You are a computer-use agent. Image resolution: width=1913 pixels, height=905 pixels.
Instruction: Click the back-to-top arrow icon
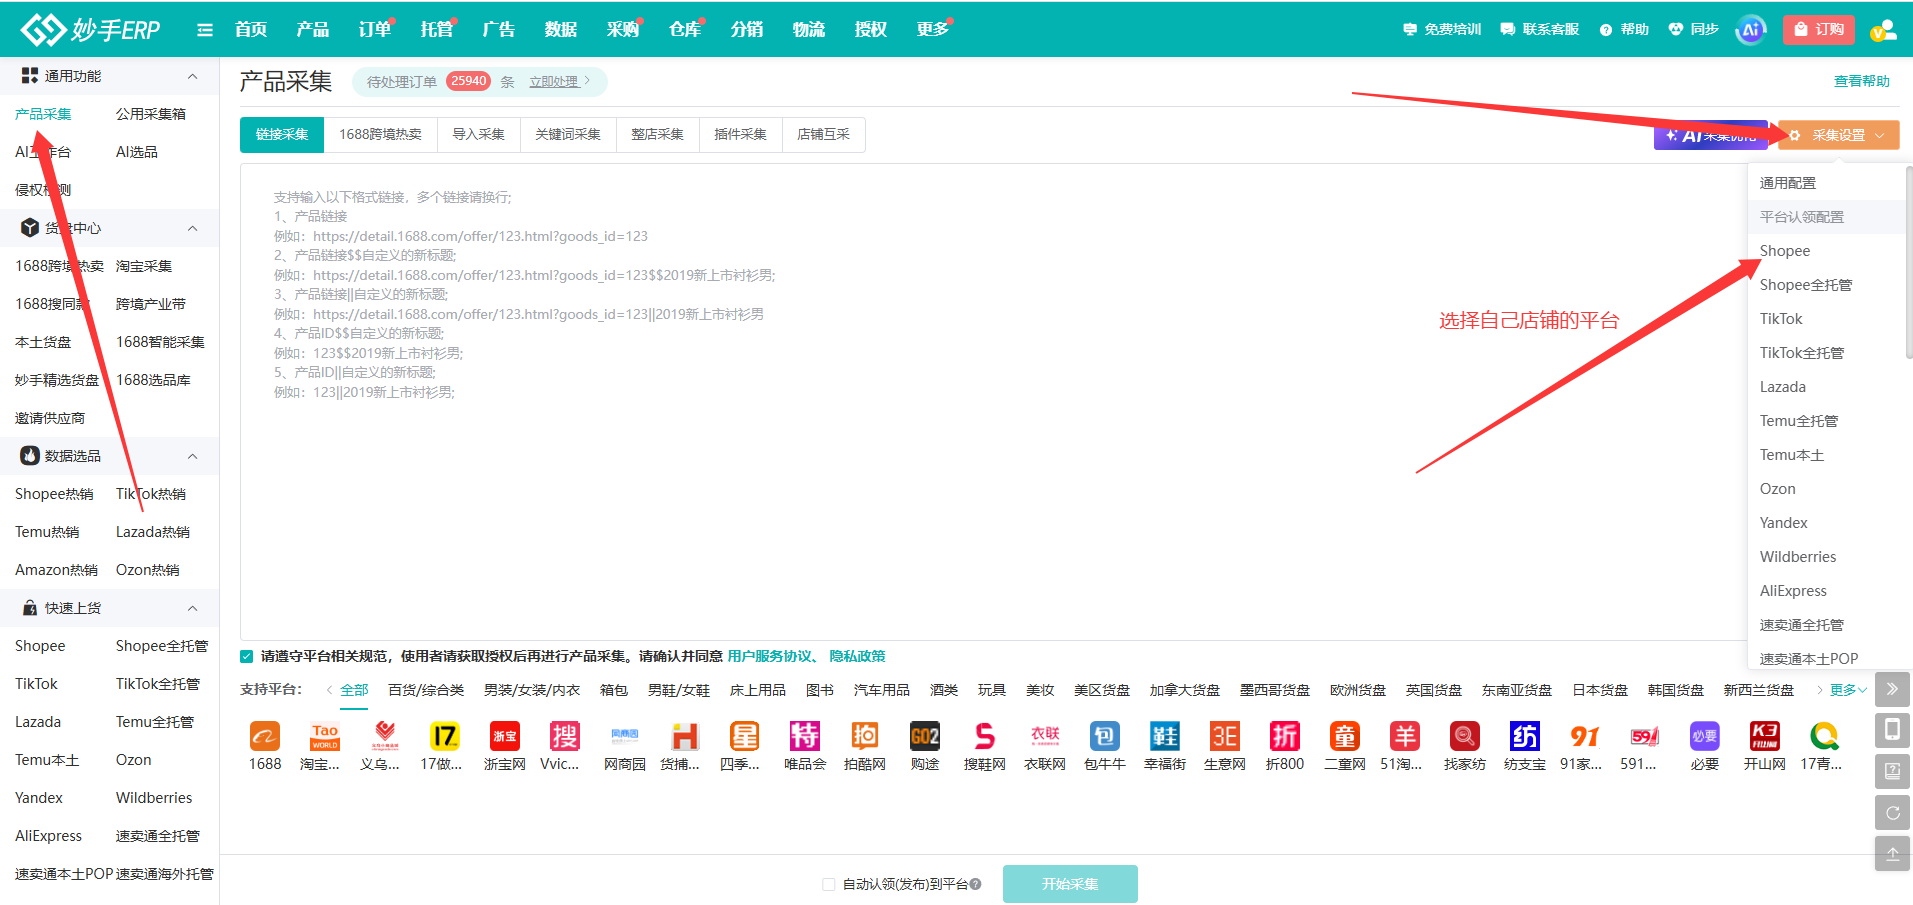tap(1892, 854)
